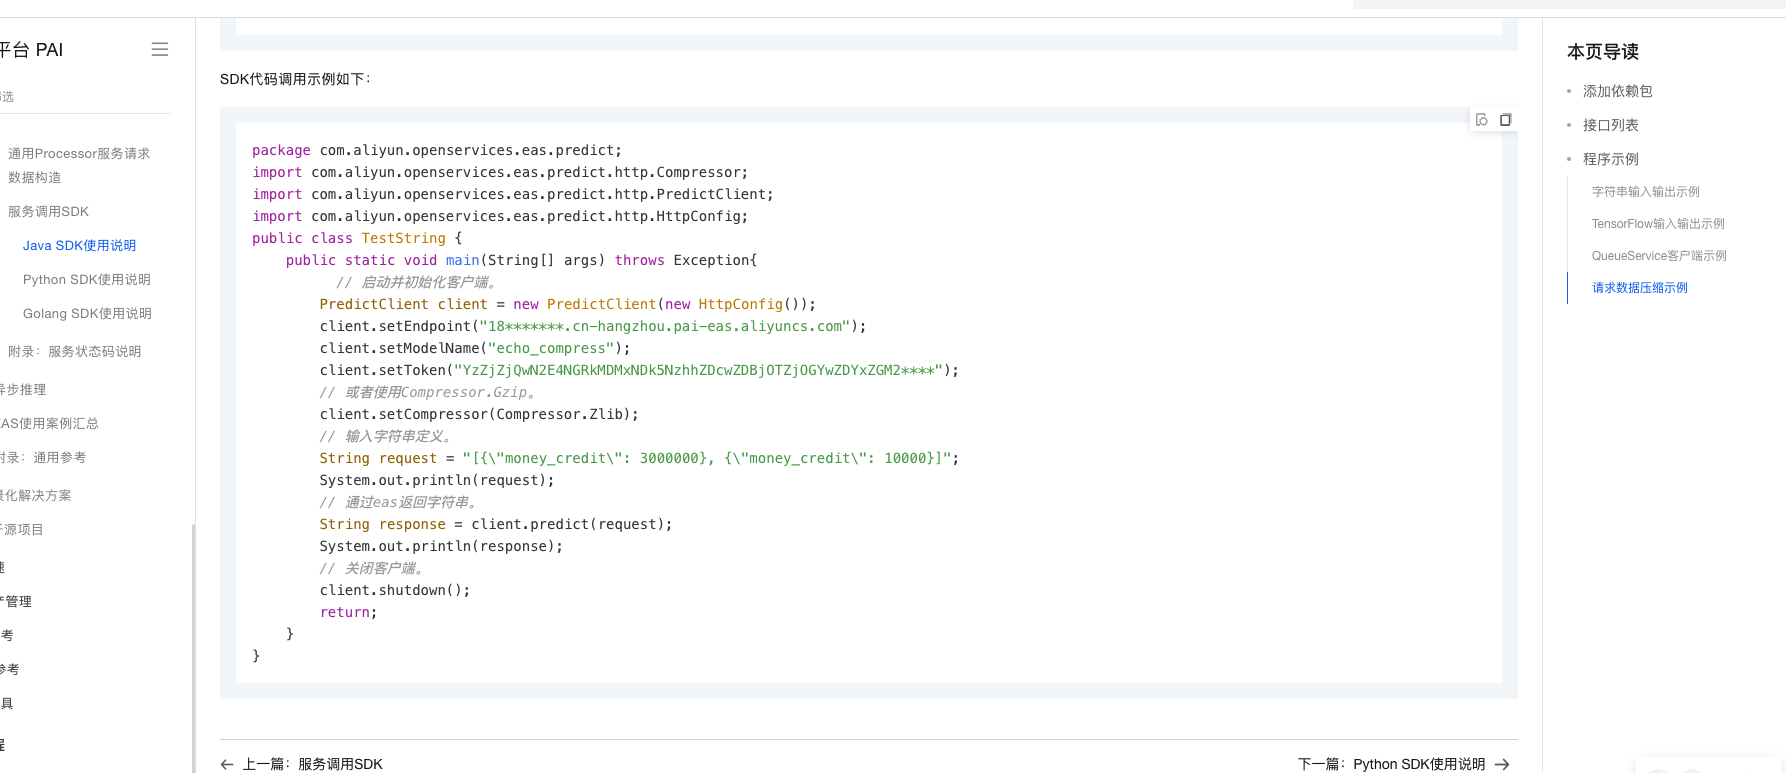
Task: Click the client.setEndpoint code line
Action: click(593, 326)
